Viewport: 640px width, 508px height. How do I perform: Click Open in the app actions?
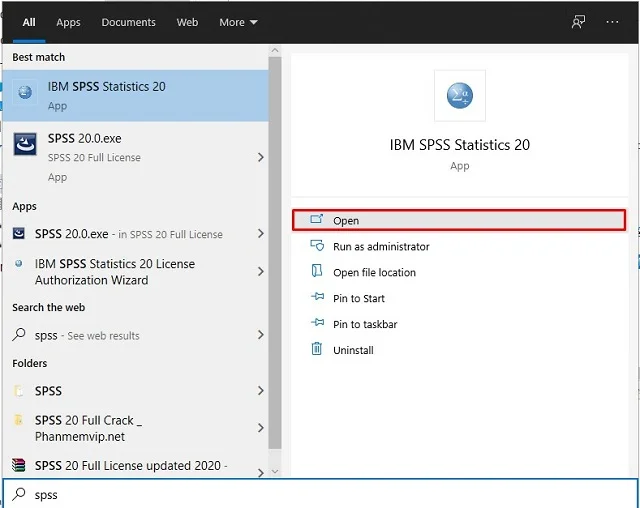(459, 220)
